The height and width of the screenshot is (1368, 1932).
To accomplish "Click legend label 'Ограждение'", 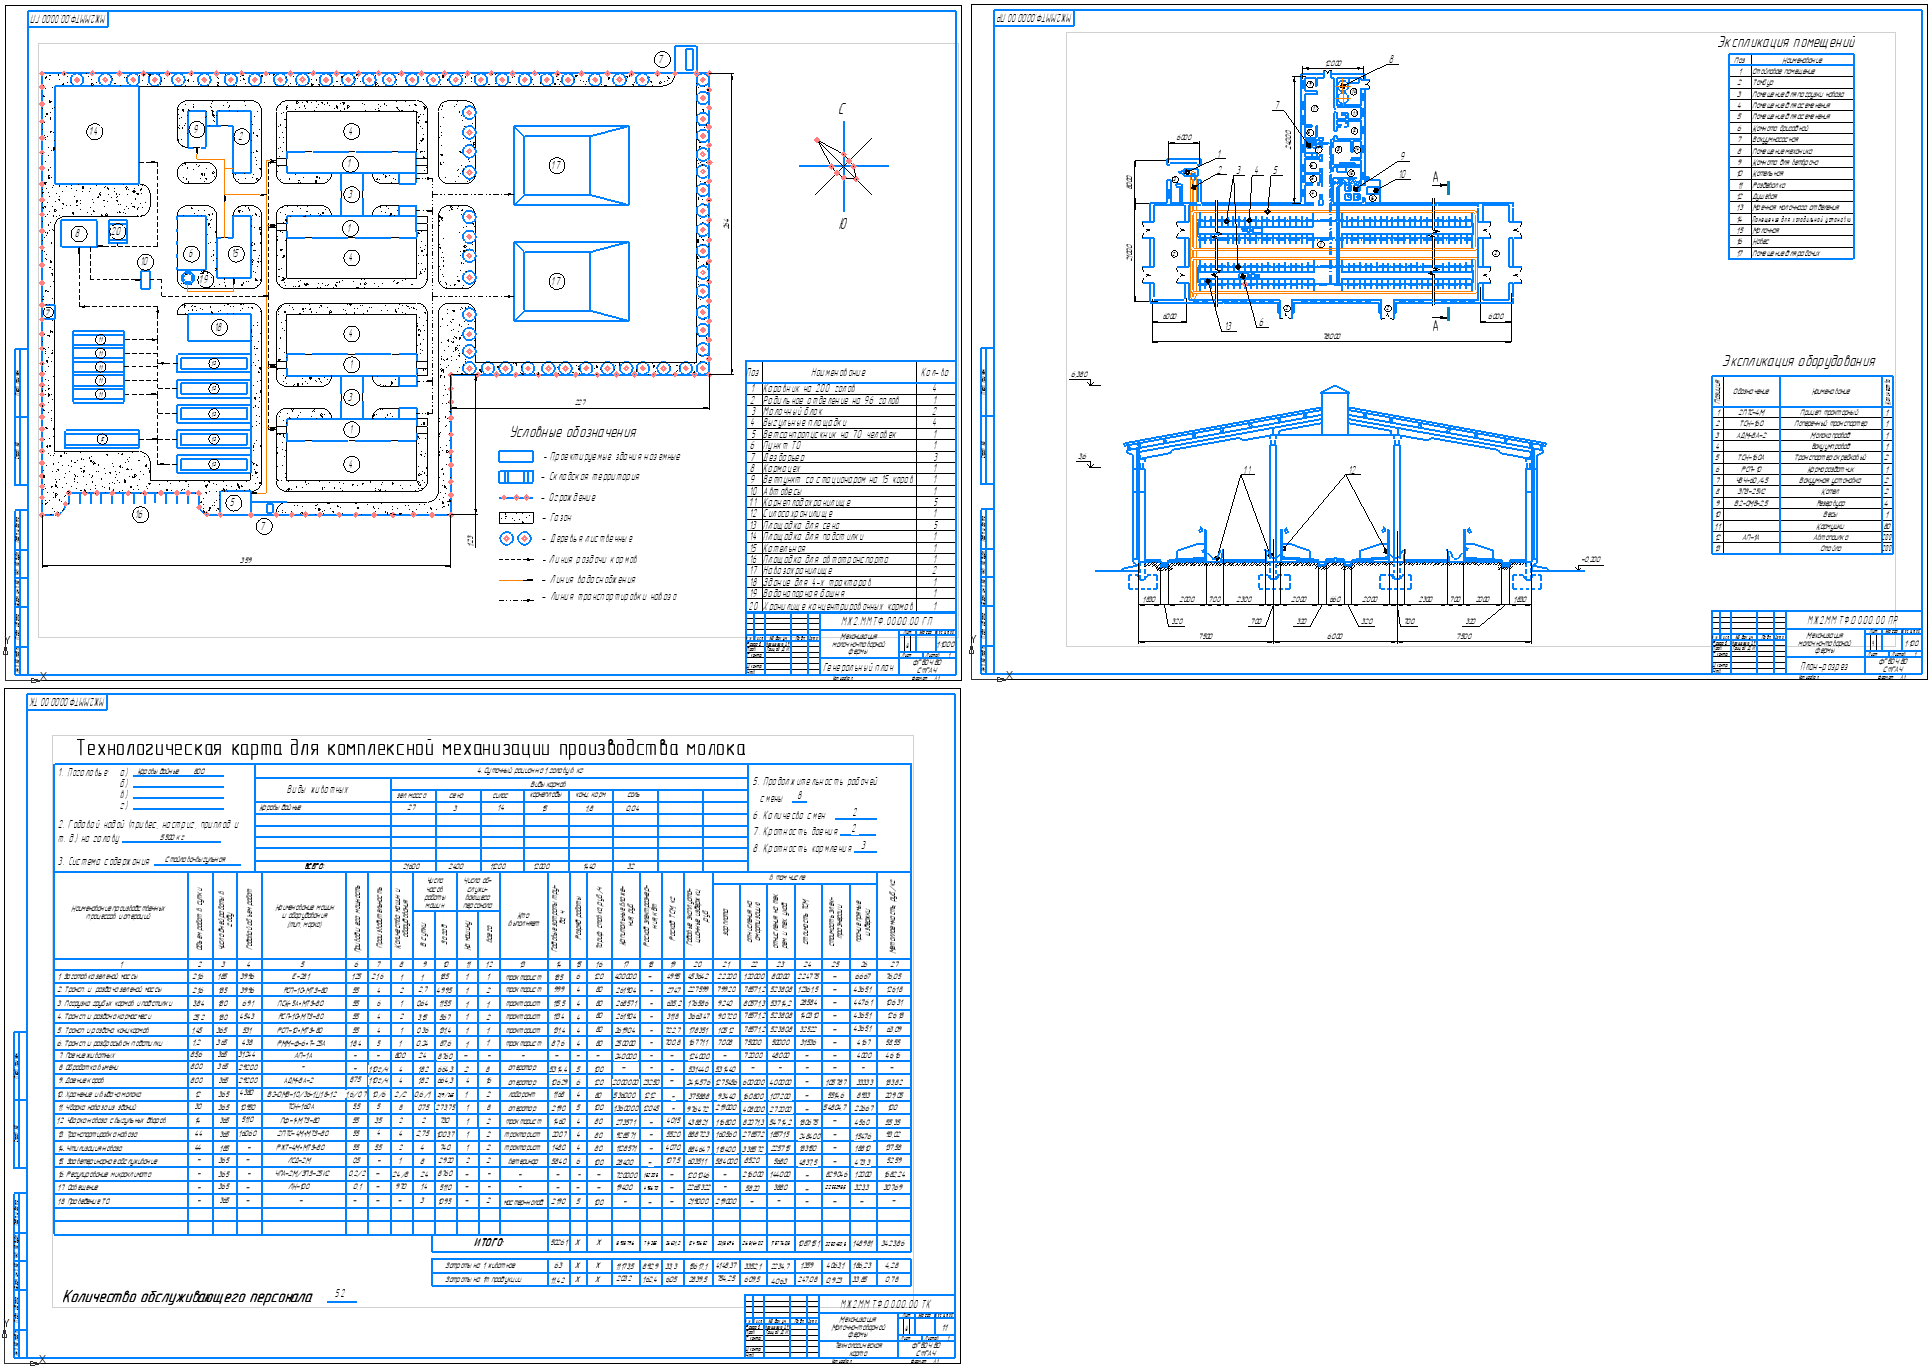I will click(572, 497).
